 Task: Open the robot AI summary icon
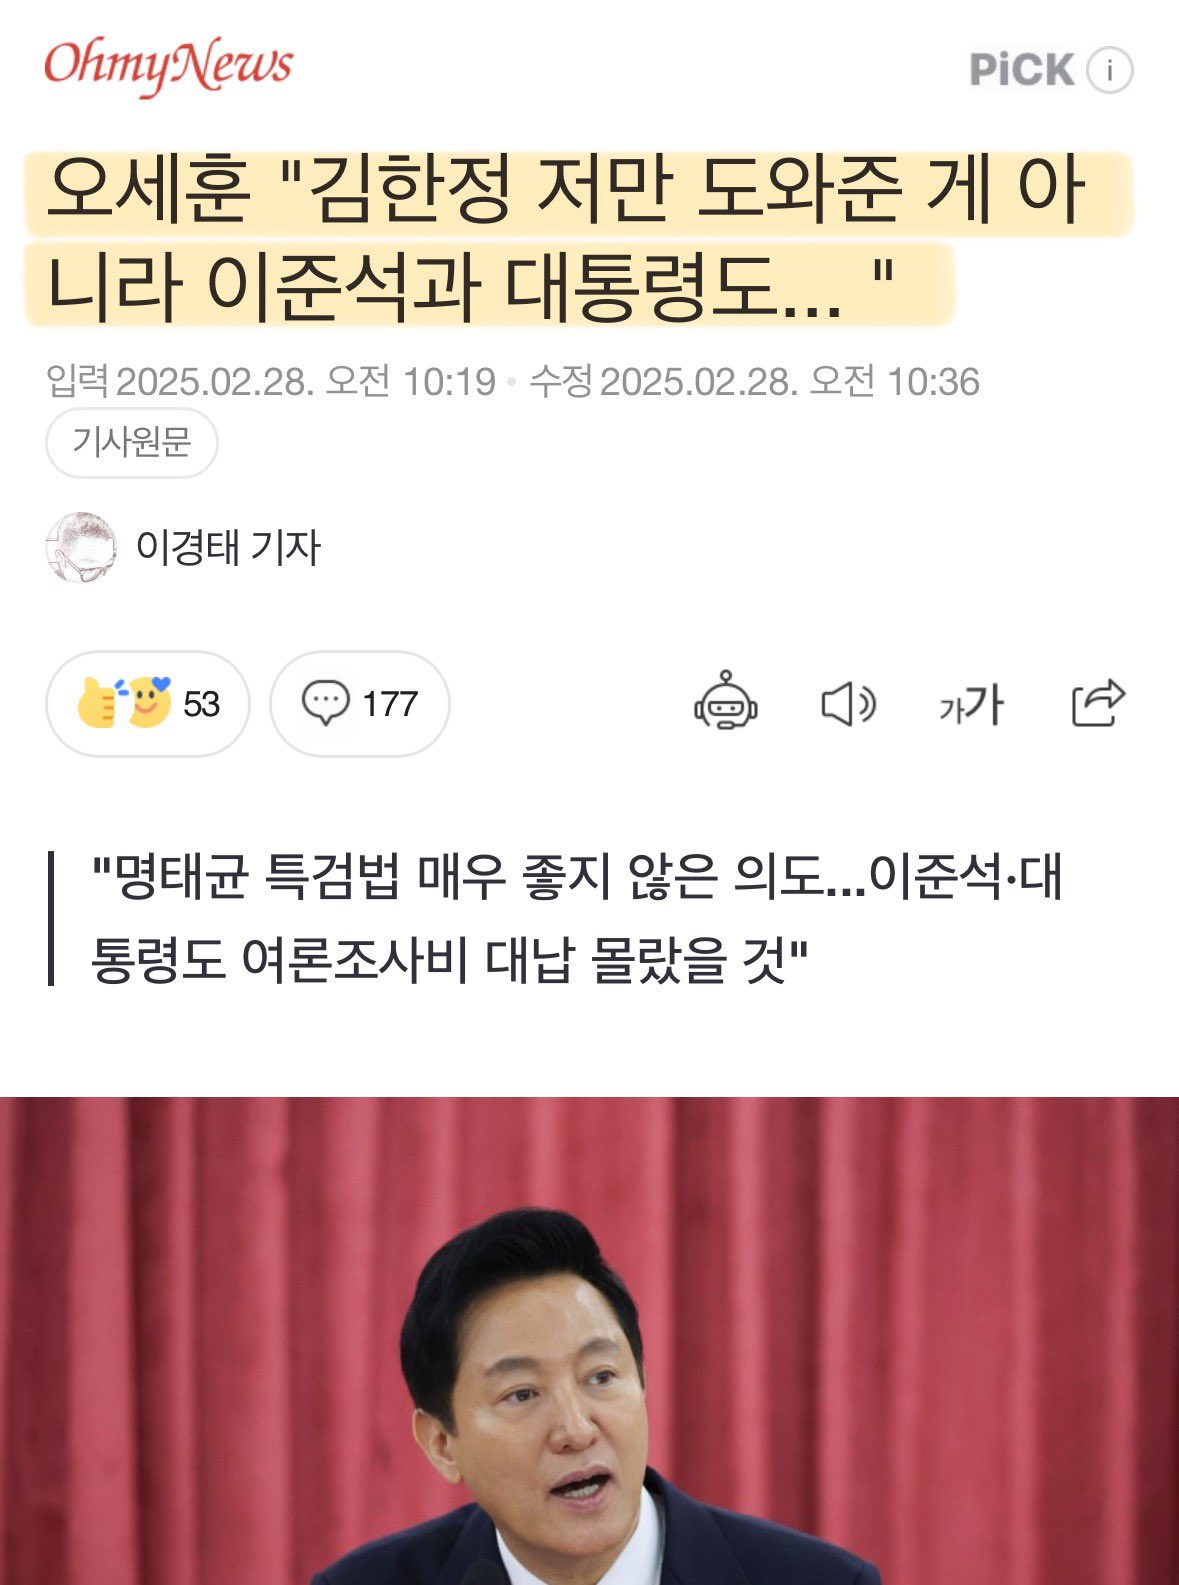pyautogui.click(x=726, y=701)
